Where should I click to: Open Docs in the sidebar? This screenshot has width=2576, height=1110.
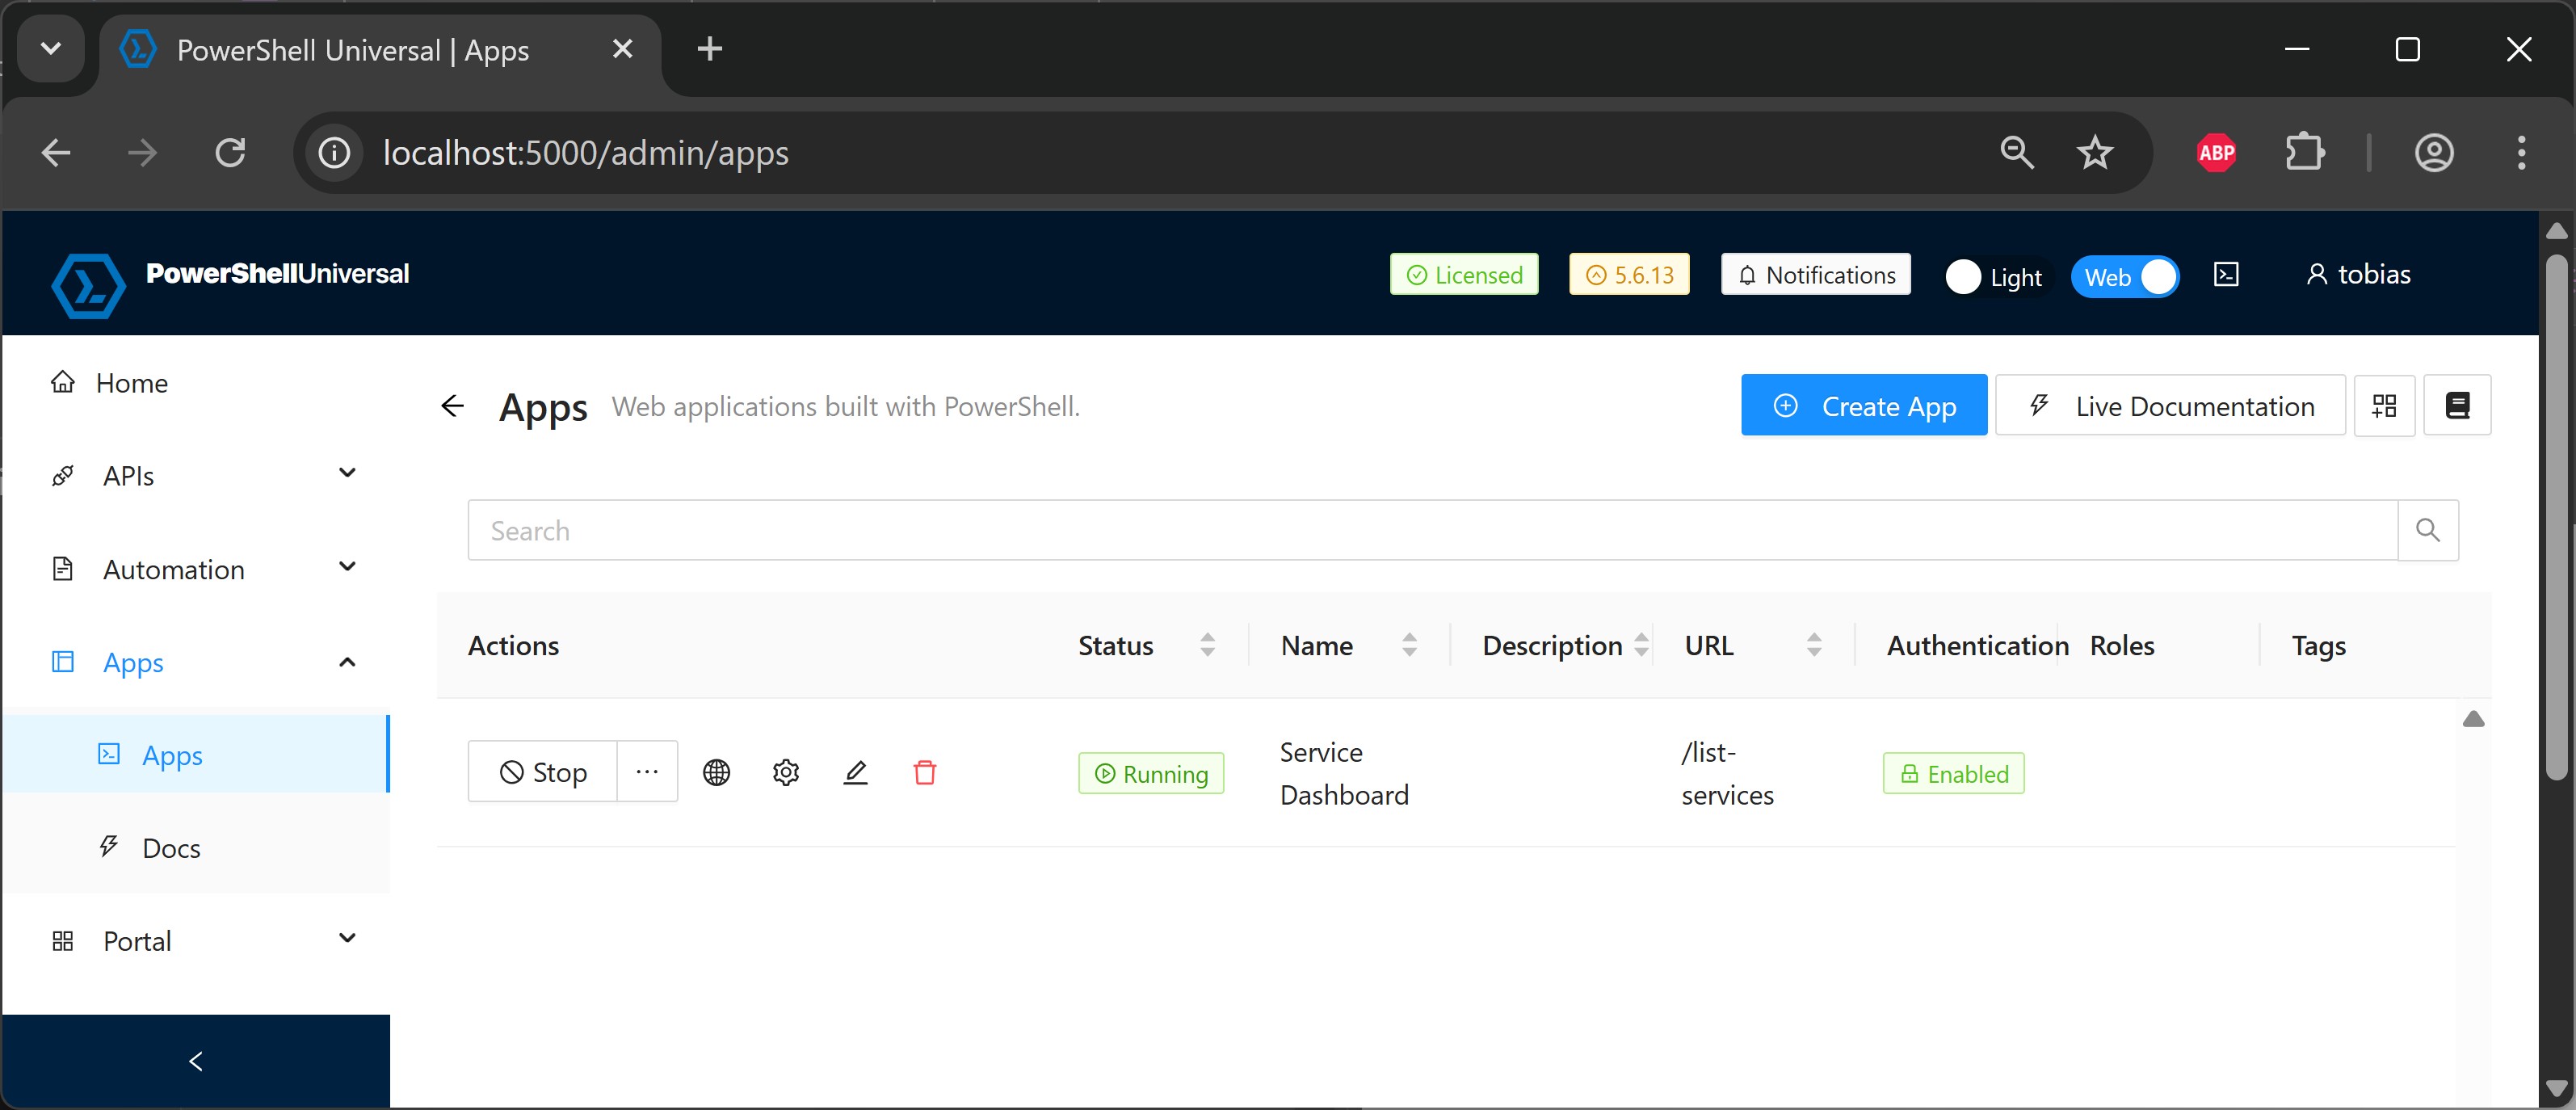click(171, 848)
